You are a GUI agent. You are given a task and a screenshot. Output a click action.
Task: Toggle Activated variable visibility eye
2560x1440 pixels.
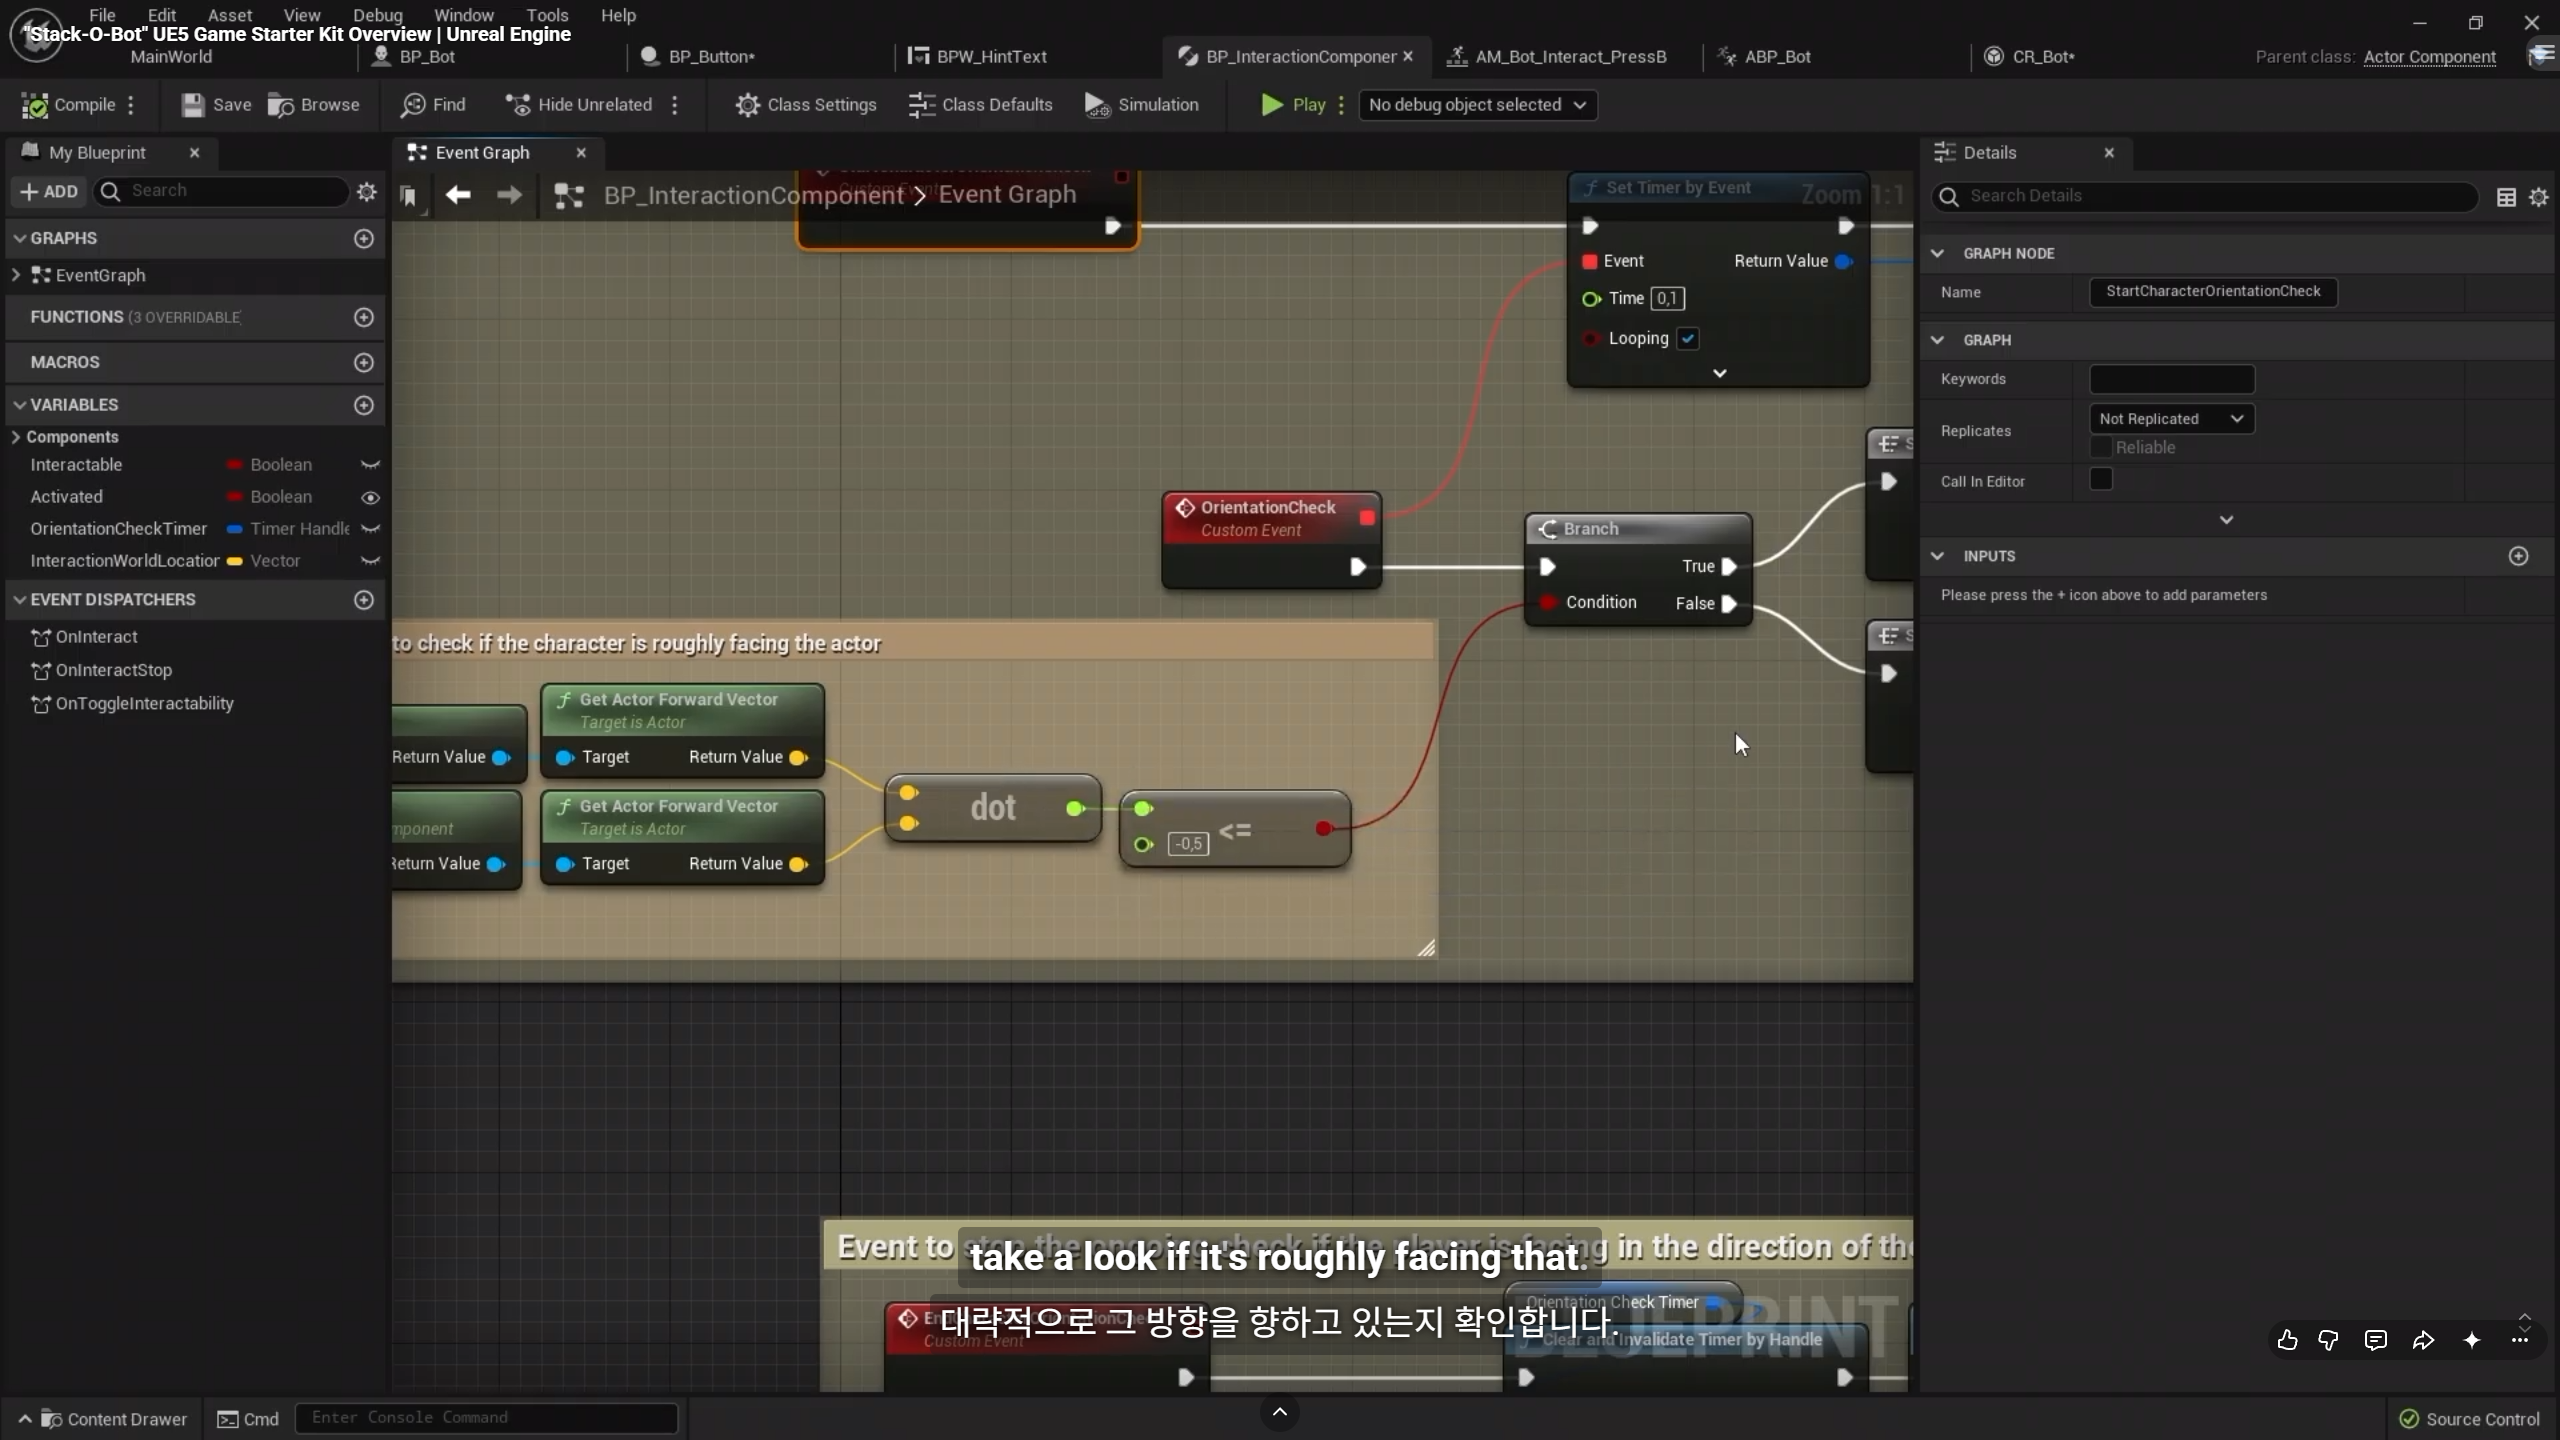[370, 497]
